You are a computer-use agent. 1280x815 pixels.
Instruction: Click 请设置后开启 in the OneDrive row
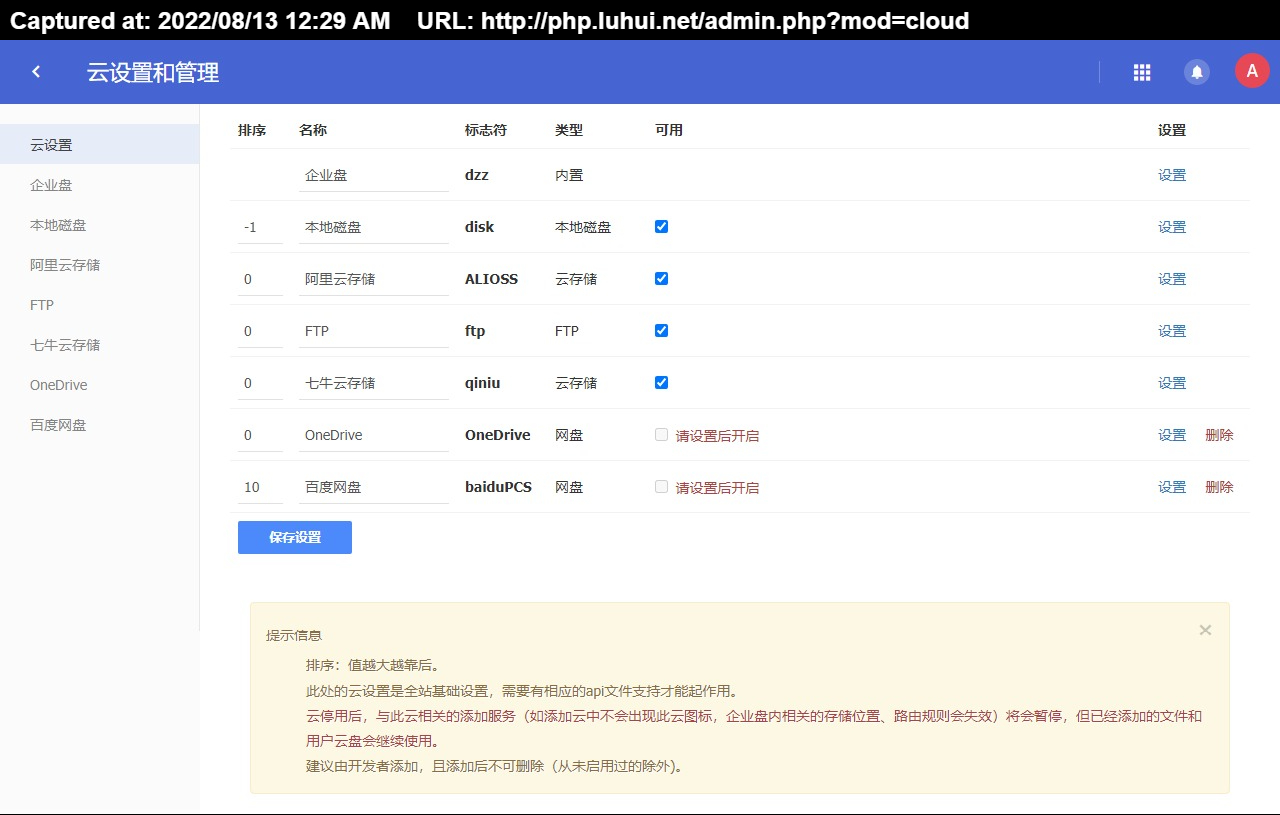point(717,436)
